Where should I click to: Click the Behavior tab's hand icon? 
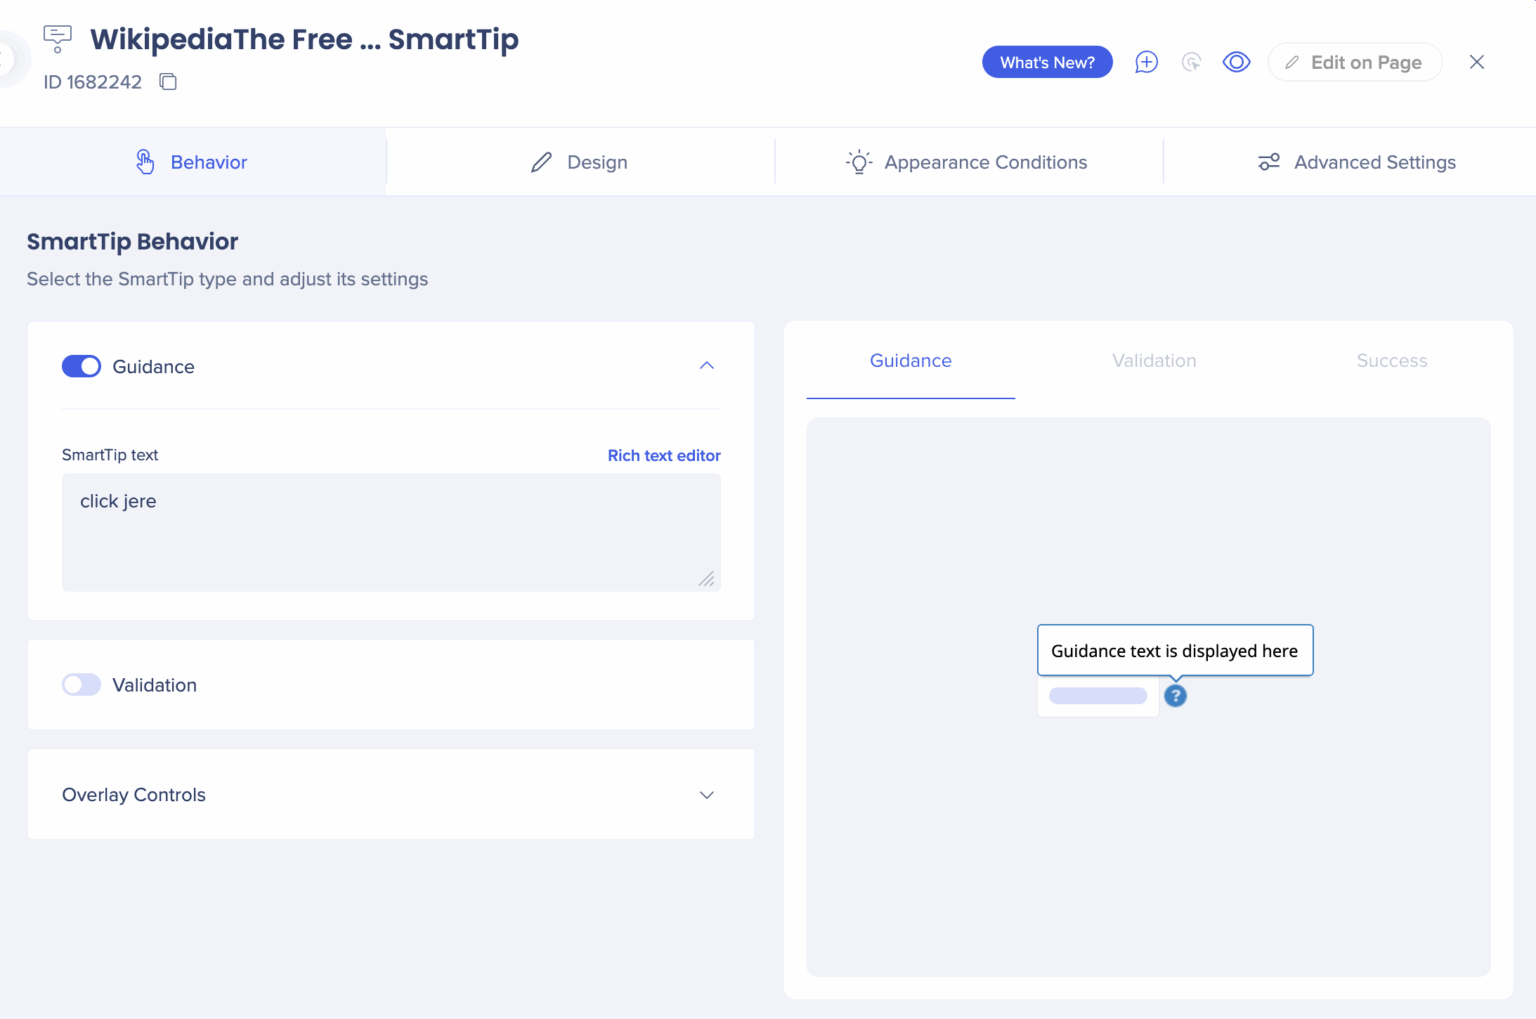click(x=145, y=161)
